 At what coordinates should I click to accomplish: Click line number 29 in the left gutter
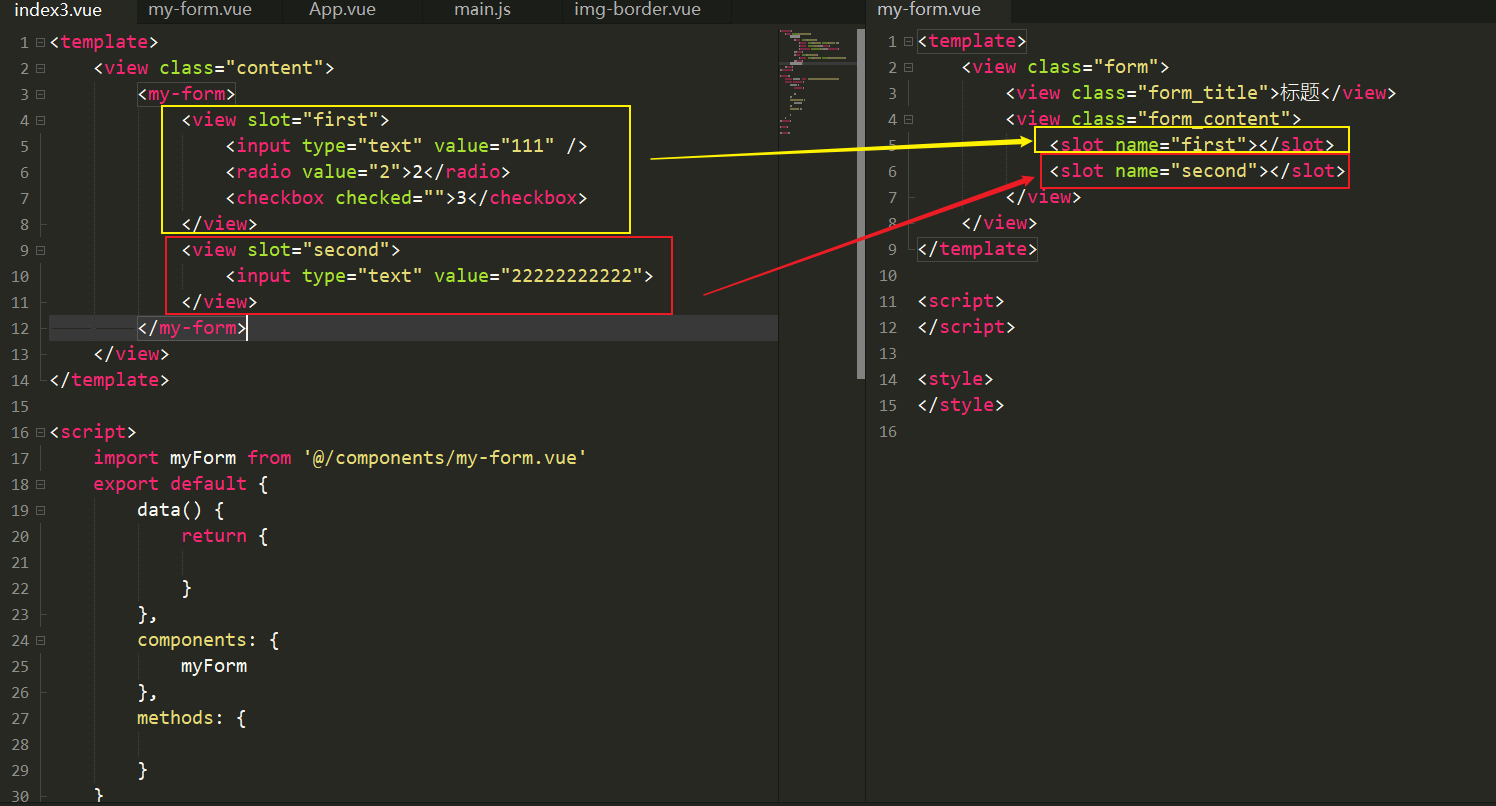[x=21, y=770]
